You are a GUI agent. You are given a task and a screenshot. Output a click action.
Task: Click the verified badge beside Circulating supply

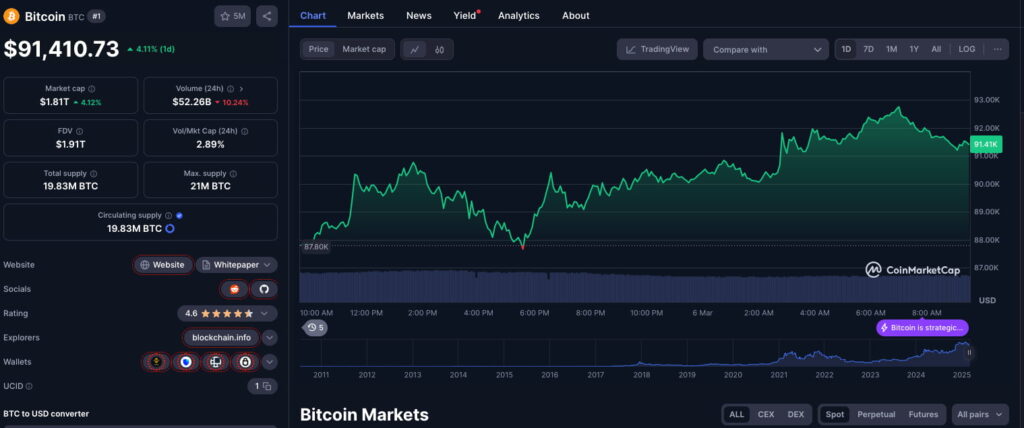click(180, 215)
